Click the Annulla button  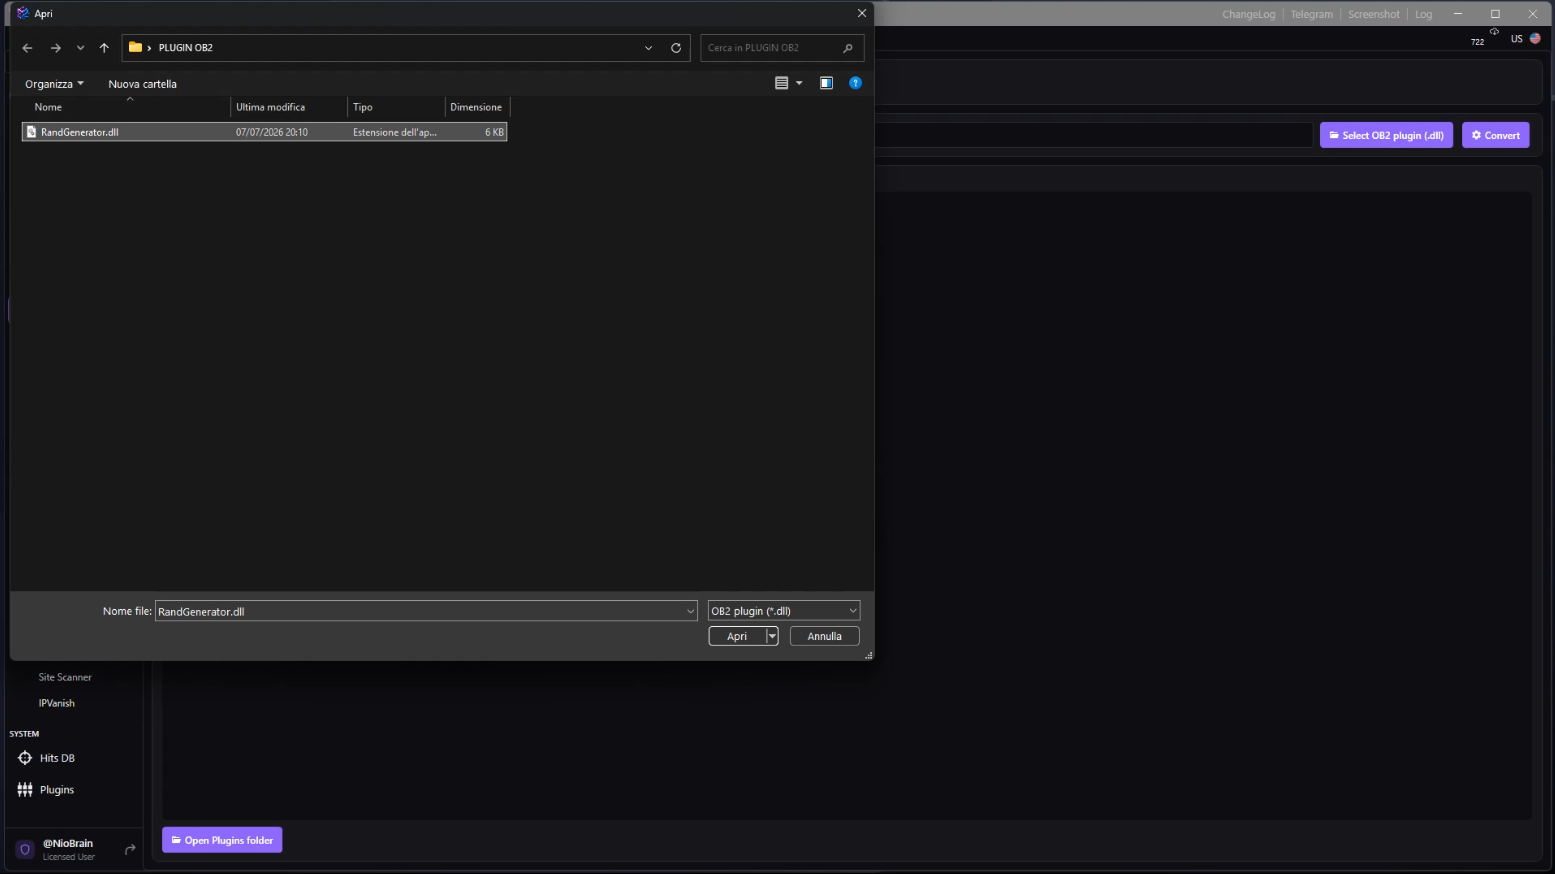click(x=825, y=636)
